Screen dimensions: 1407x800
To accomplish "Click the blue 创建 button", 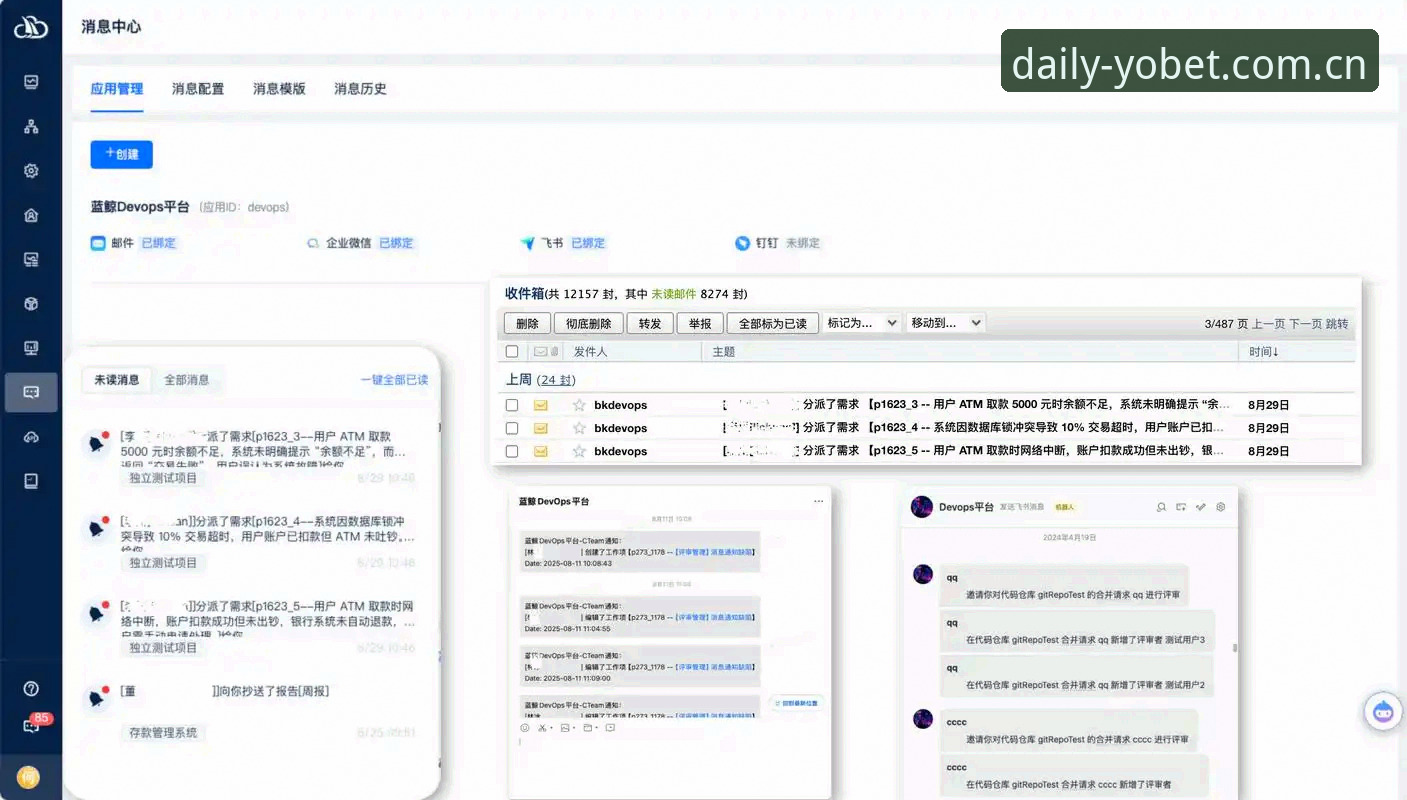I will tap(122, 155).
